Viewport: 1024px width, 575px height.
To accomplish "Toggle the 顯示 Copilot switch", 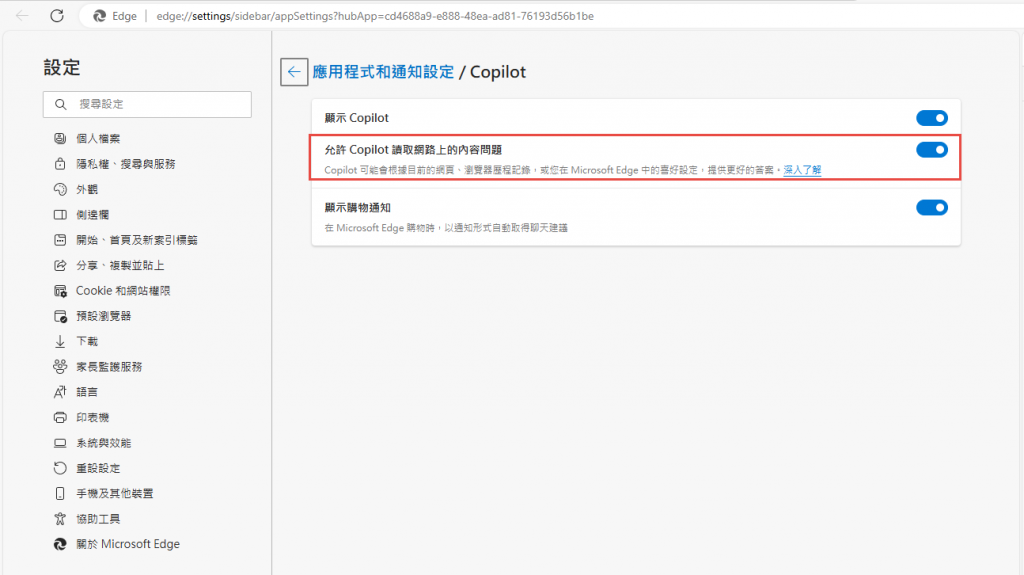I will pos(931,118).
